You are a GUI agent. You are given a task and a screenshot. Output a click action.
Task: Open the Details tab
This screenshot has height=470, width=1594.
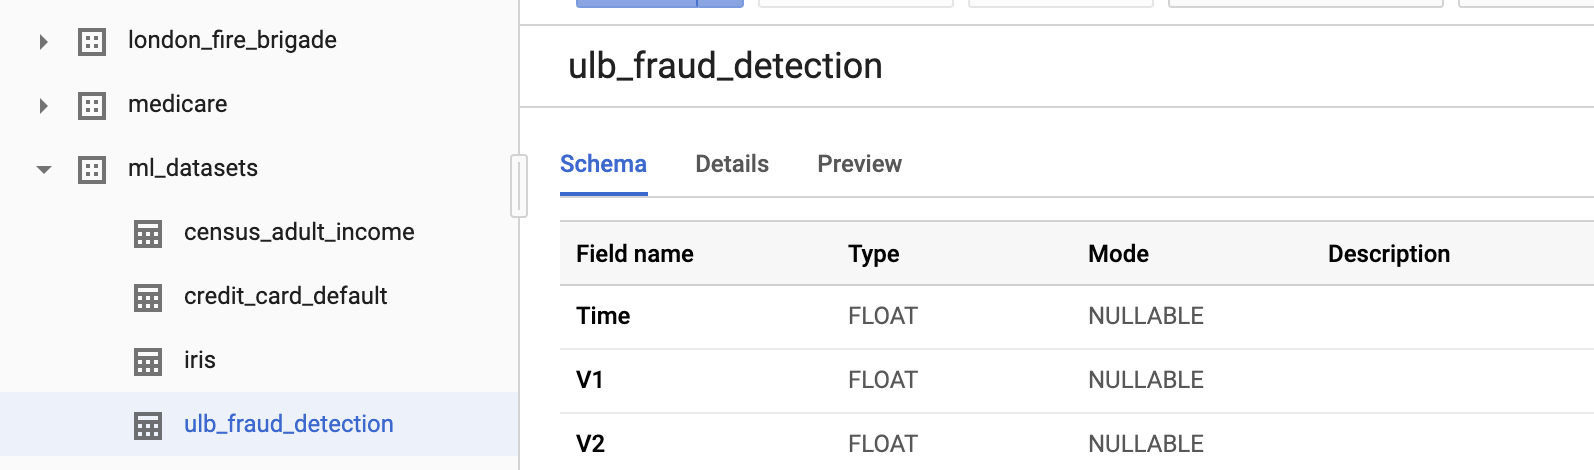pos(732,164)
